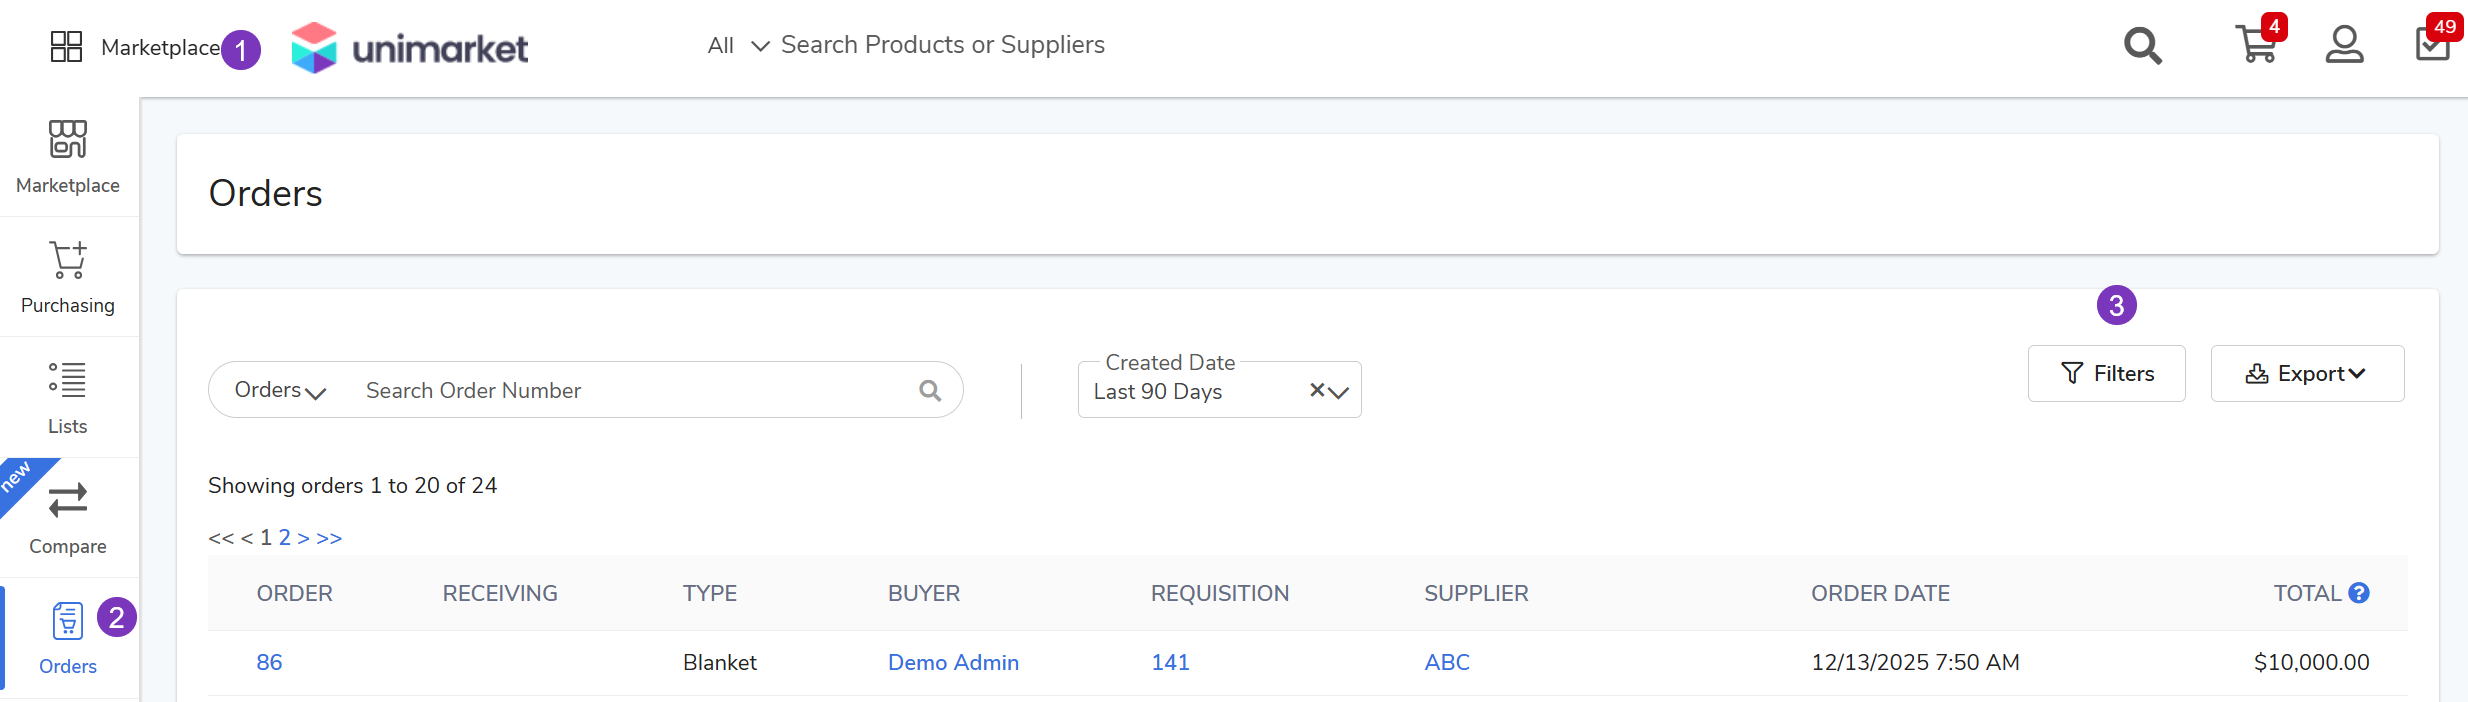2468x702 pixels.
Task: Open the Created Date dropdown
Action: [1339, 392]
